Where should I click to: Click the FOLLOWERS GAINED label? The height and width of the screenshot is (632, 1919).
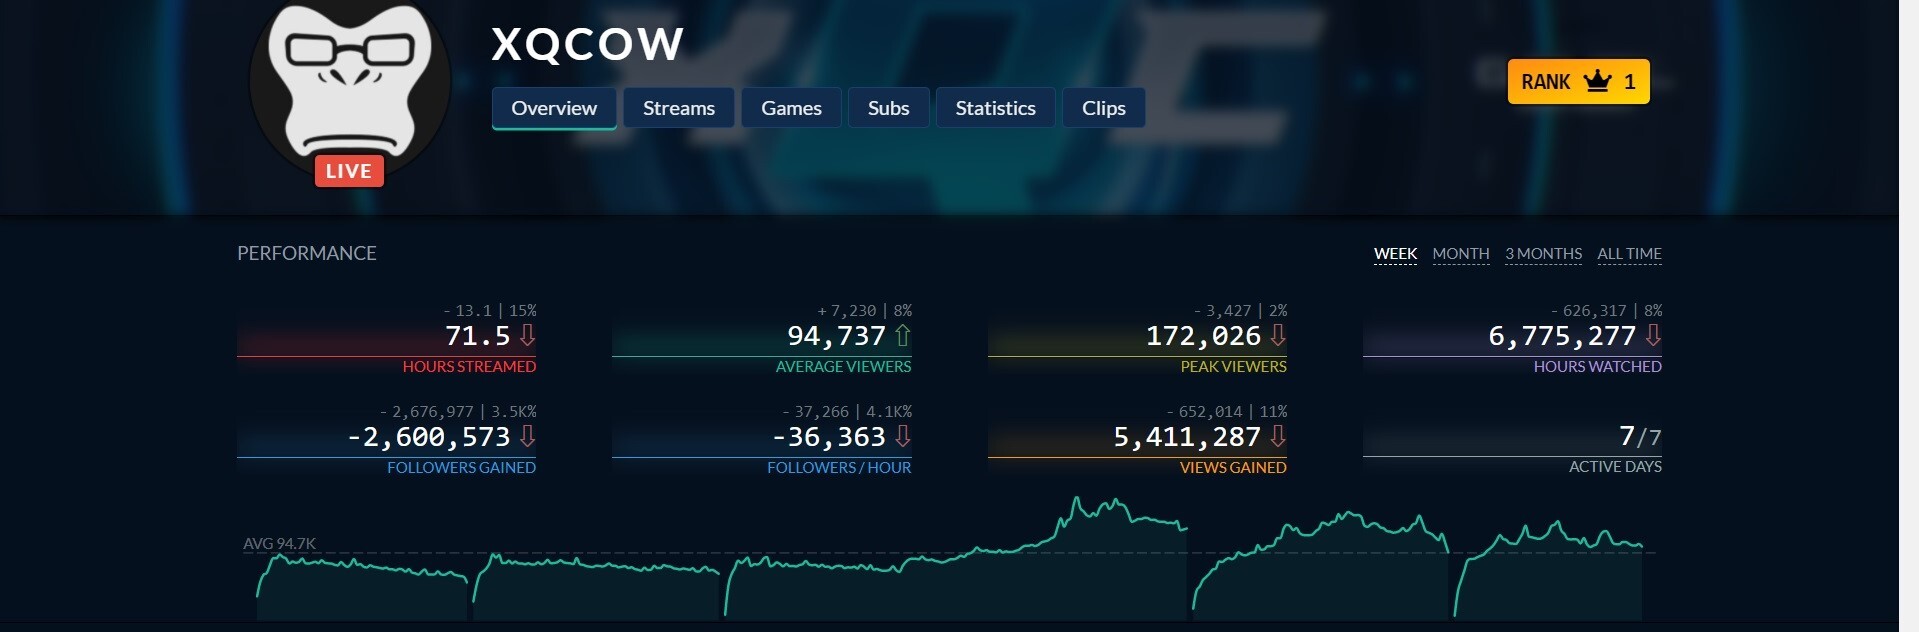(x=461, y=468)
